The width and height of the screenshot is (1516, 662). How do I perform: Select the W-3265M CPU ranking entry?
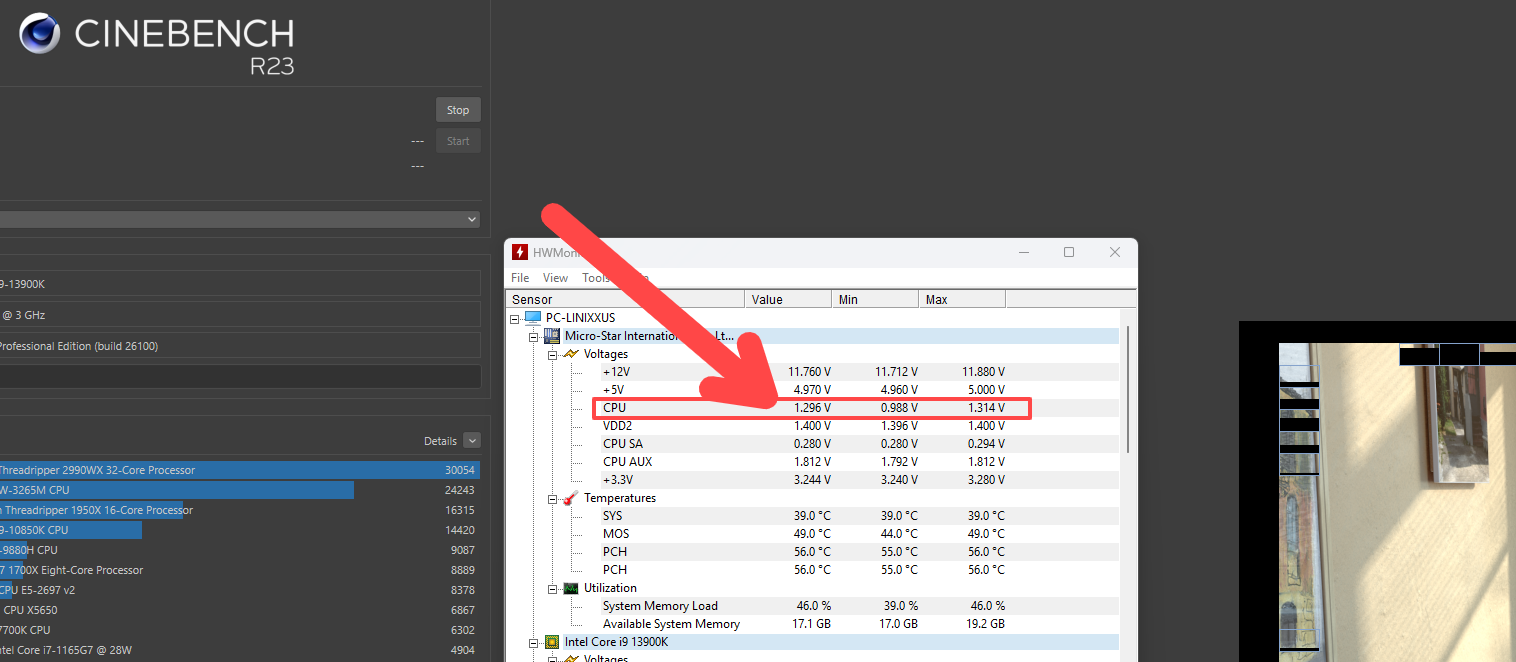click(240, 490)
